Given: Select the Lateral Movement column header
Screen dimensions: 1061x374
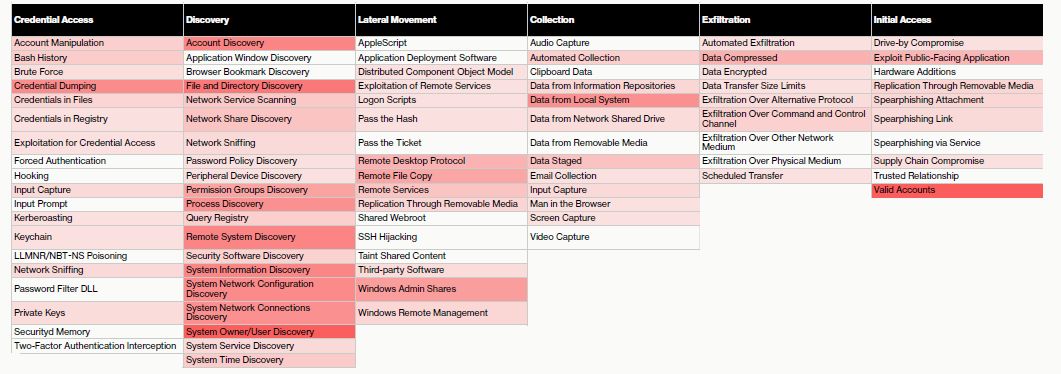Looking at the screenshot, I should tap(441, 20).
